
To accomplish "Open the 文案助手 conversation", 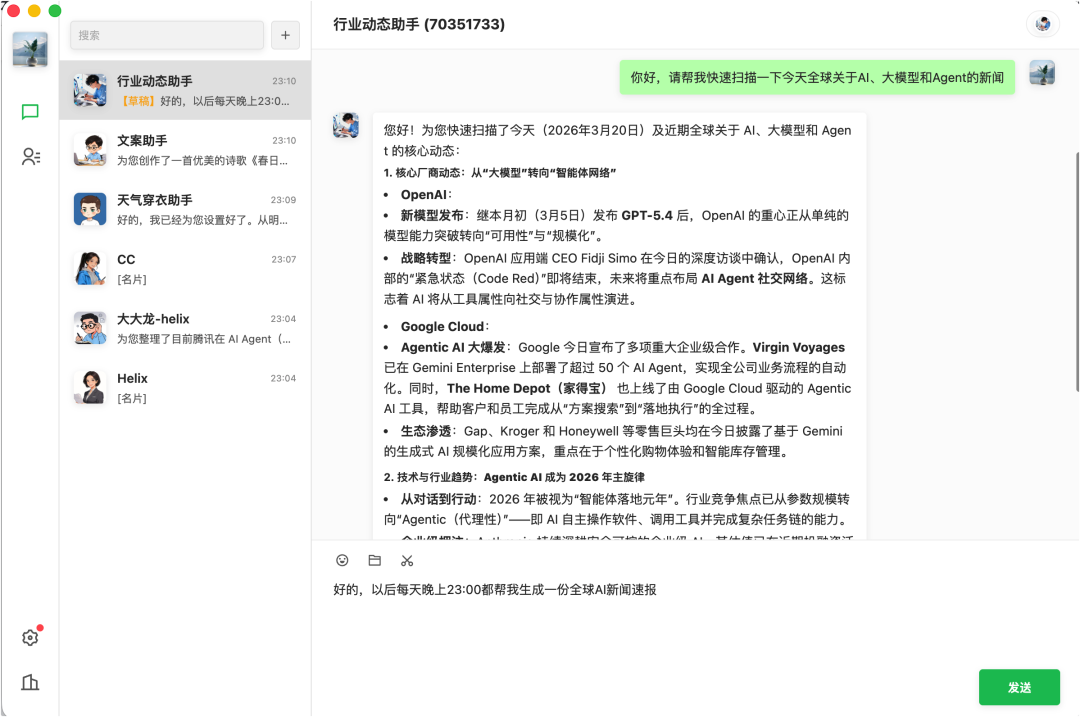I will (185, 150).
